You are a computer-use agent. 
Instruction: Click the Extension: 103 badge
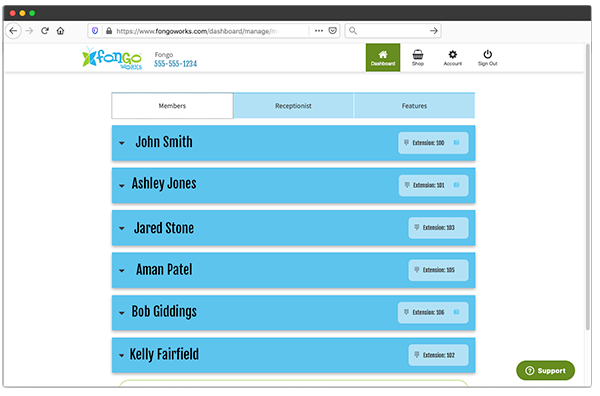(x=439, y=228)
